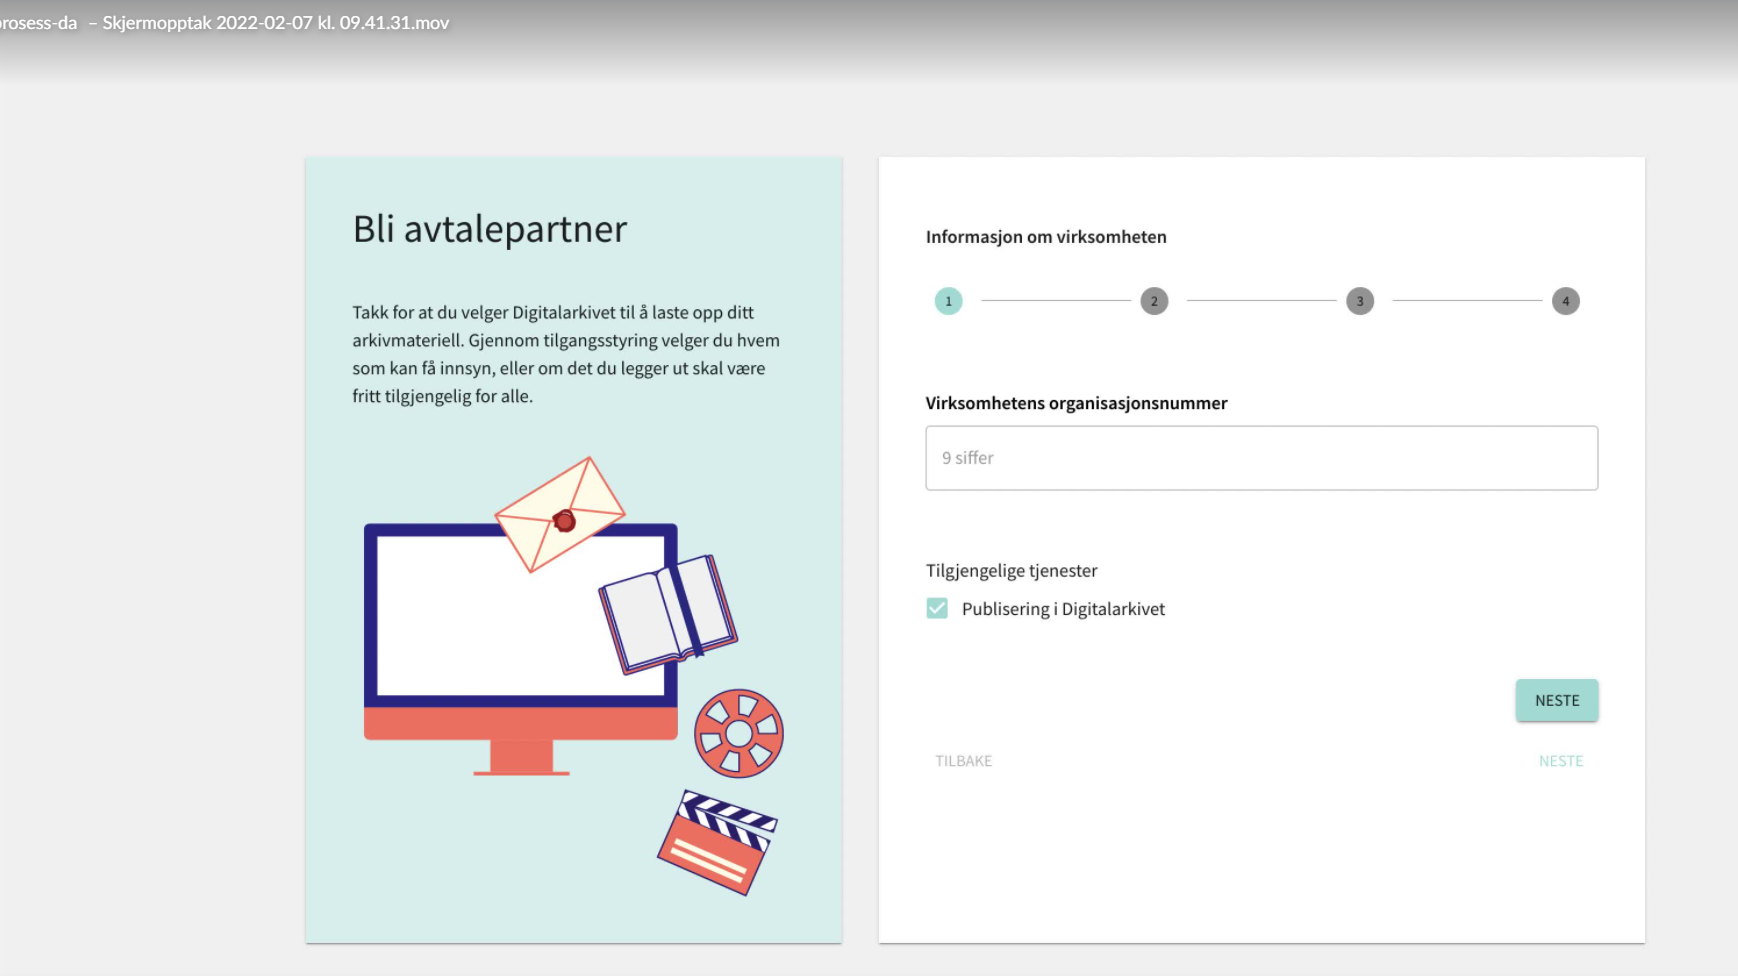Select step 4 in the stepper
1738x976 pixels.
(x=1566, y=301)
